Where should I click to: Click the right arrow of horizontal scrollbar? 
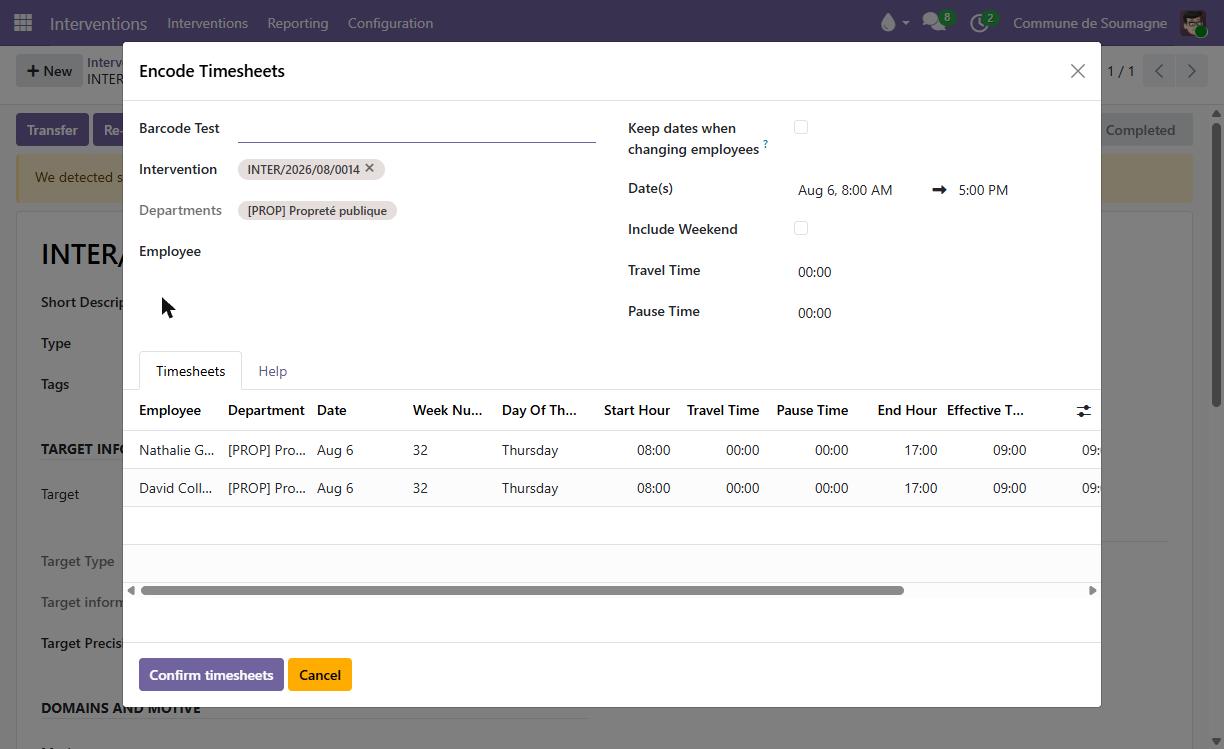point(1092,590)
